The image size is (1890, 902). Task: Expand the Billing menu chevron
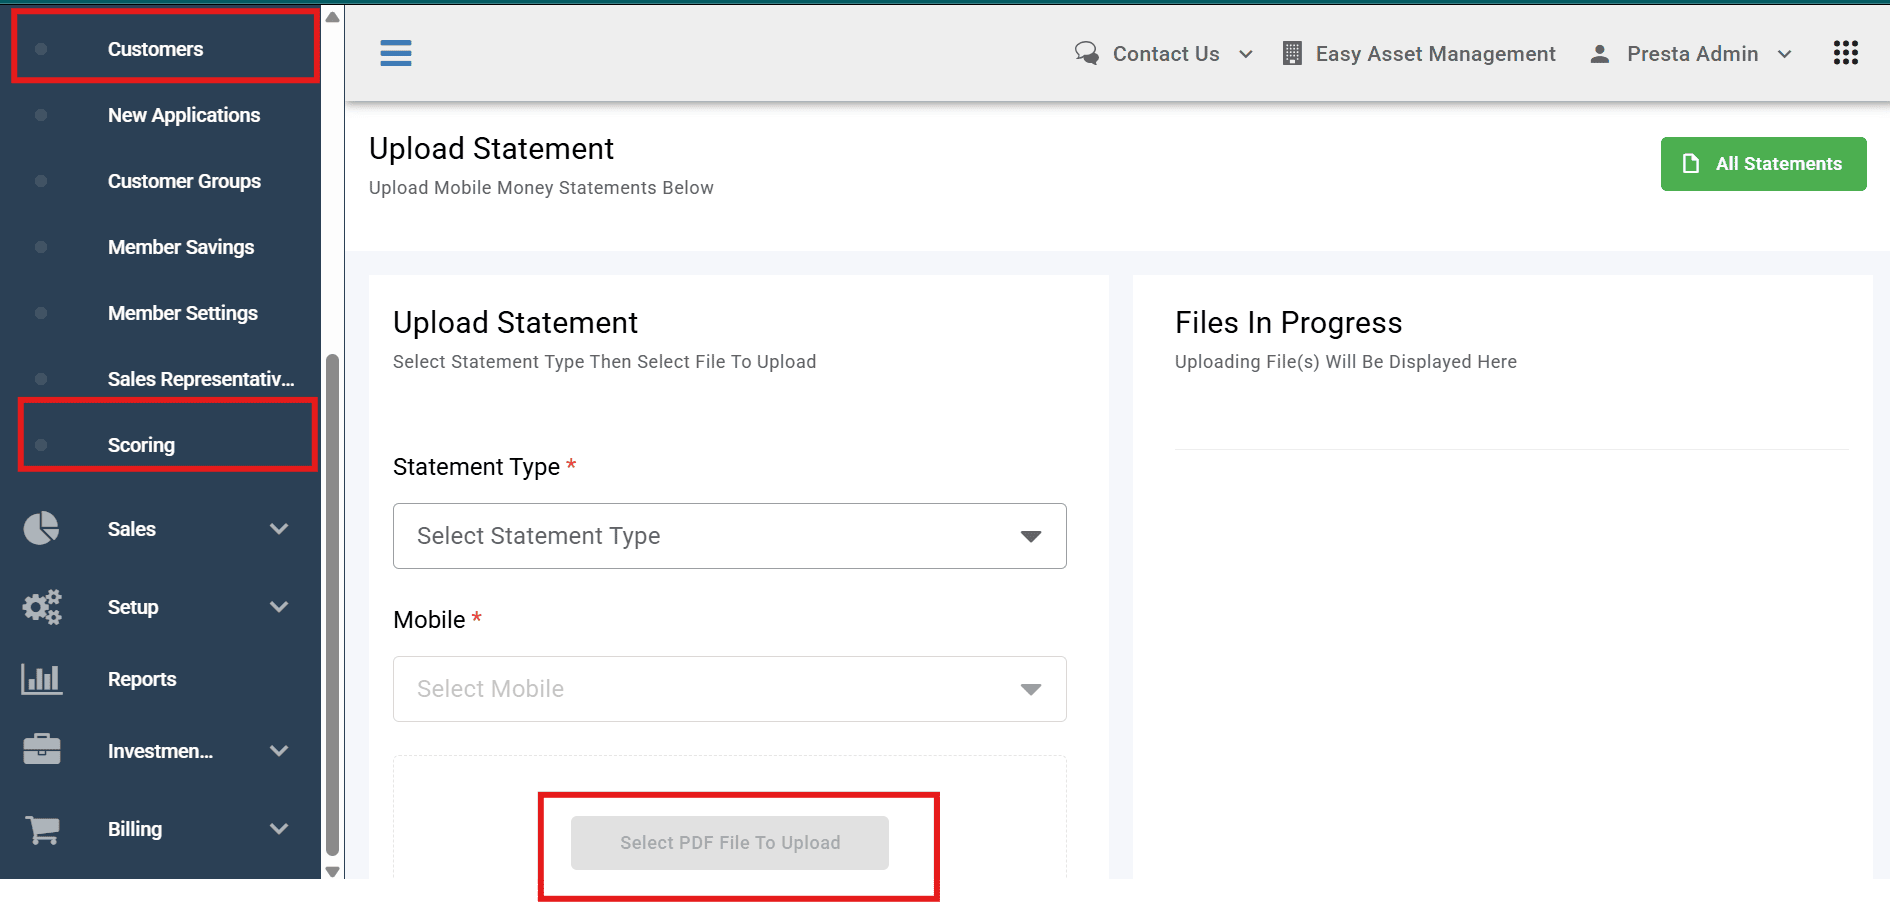pos(279,828)
